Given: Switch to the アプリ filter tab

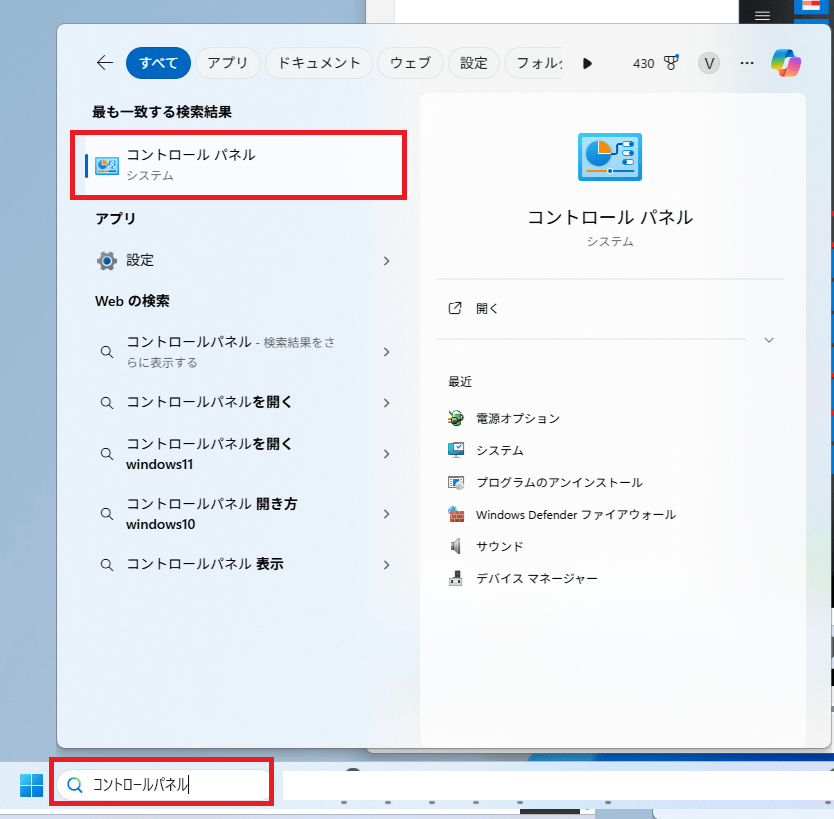Looking at the screenshot, I should point(227,62).
